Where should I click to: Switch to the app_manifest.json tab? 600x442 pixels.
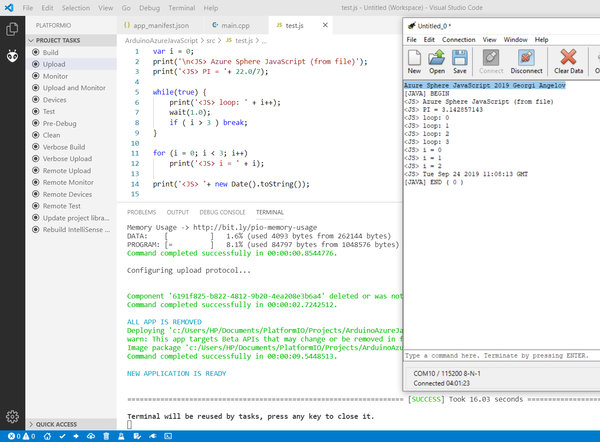[x=161, y=26]
